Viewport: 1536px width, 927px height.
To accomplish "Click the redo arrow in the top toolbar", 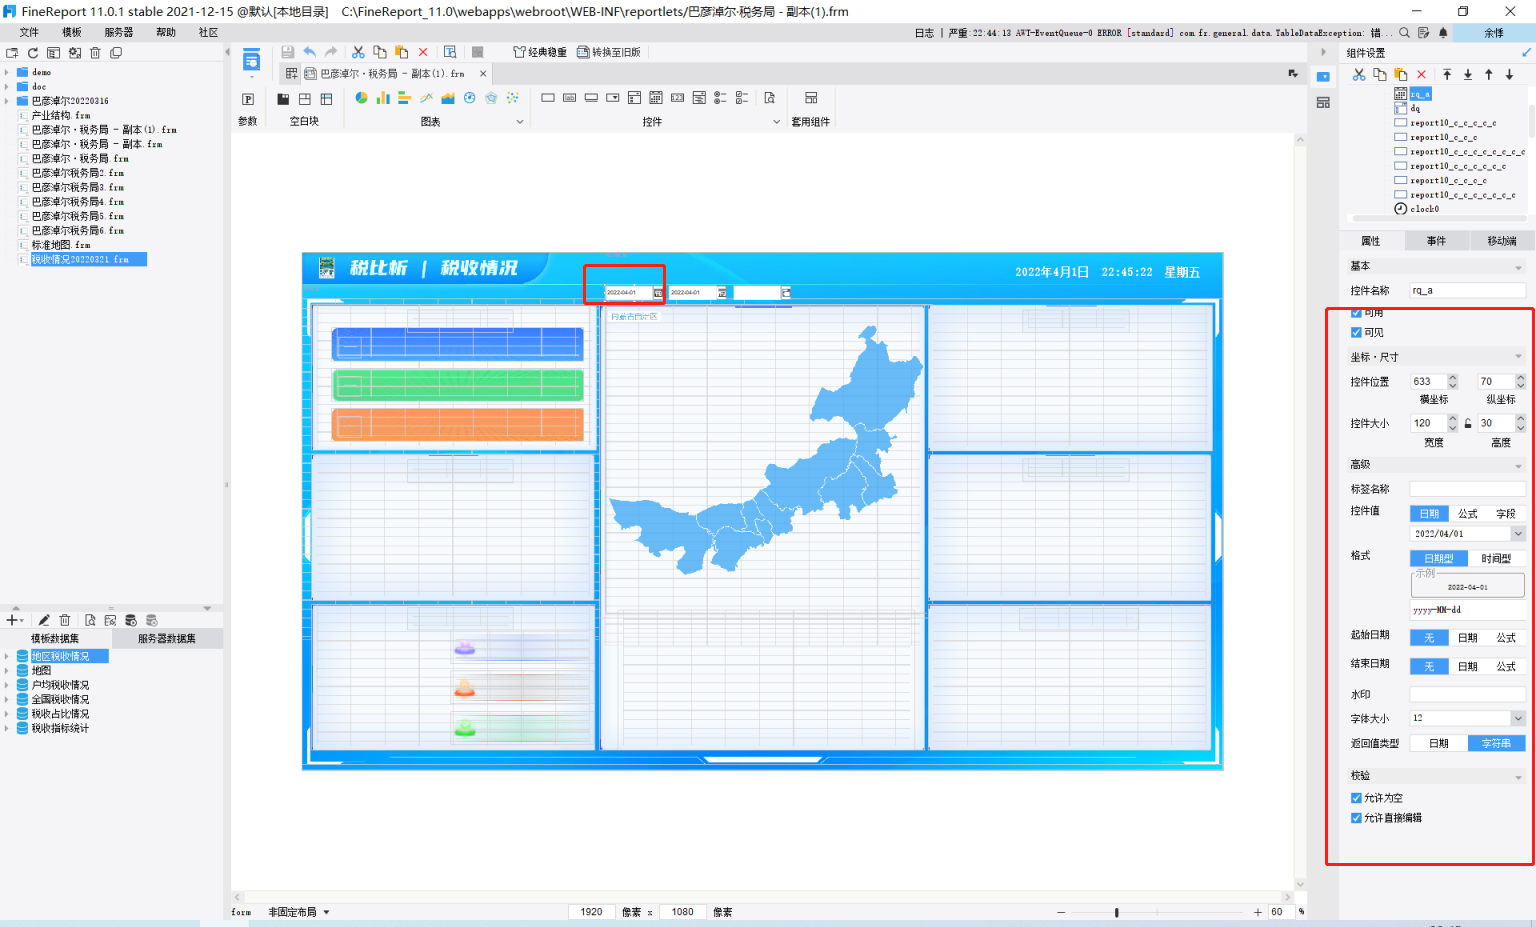I will pos(331,52).
